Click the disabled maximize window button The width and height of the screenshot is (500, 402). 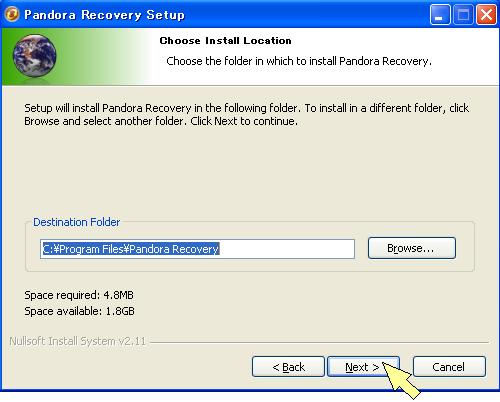pos(463,15)
